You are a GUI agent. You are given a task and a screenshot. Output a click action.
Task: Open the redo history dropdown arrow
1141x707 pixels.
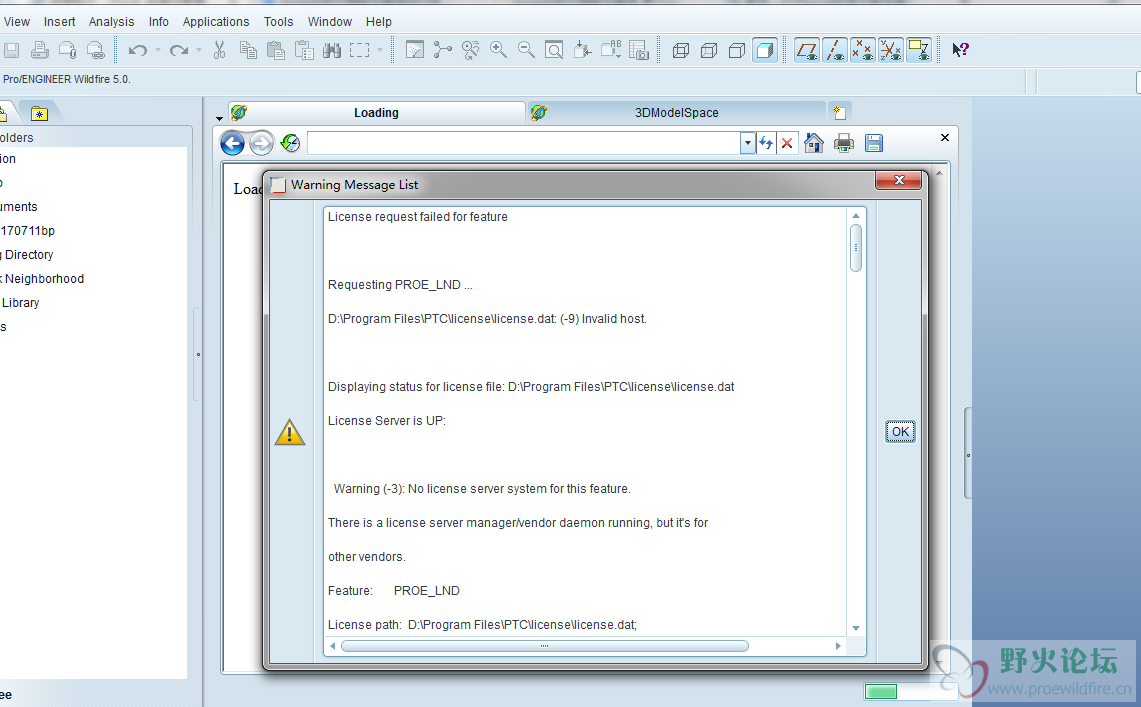(x=199, y=50)
